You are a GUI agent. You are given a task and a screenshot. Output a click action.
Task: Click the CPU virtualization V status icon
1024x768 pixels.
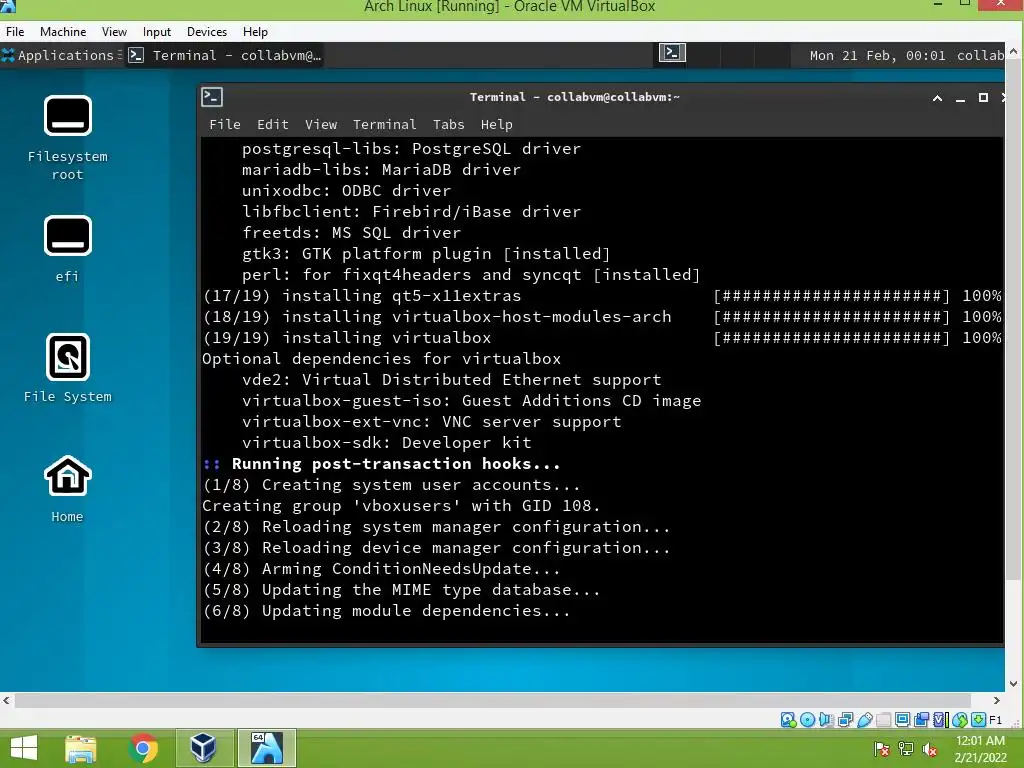tap(940, 720)
